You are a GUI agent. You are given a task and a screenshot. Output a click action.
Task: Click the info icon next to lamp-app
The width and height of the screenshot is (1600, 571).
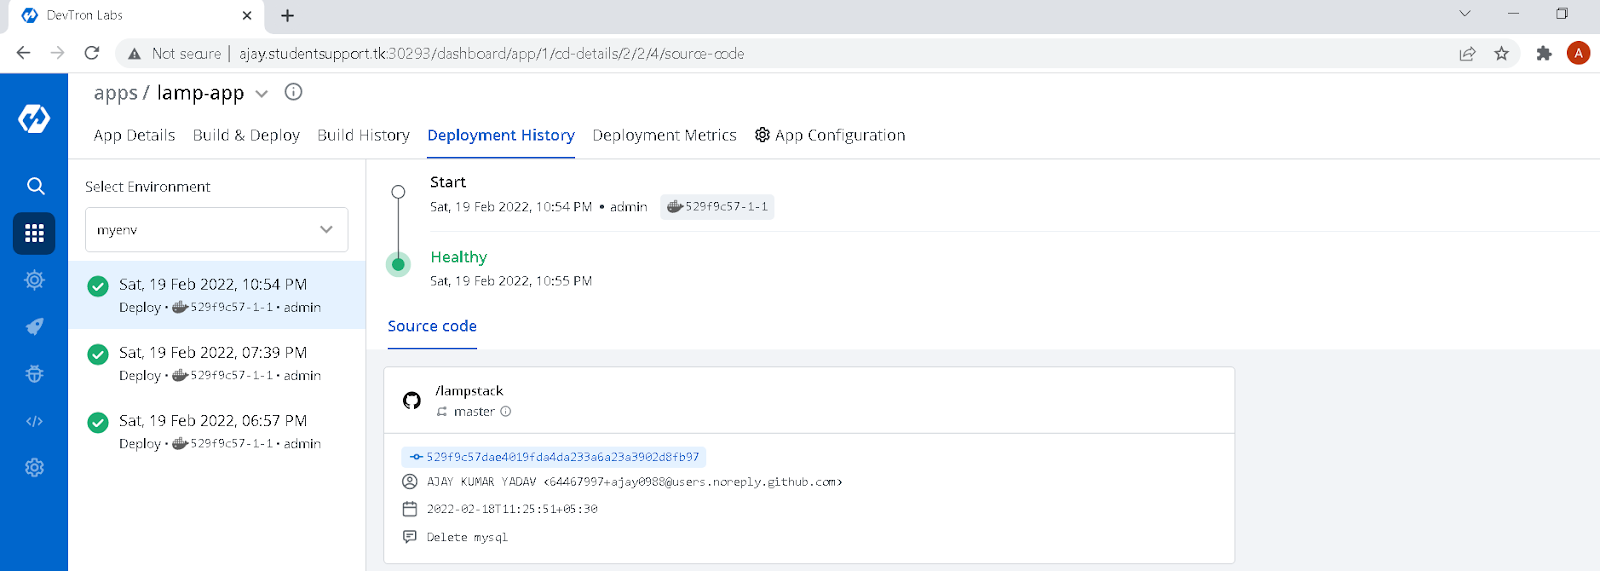[293, 92]
